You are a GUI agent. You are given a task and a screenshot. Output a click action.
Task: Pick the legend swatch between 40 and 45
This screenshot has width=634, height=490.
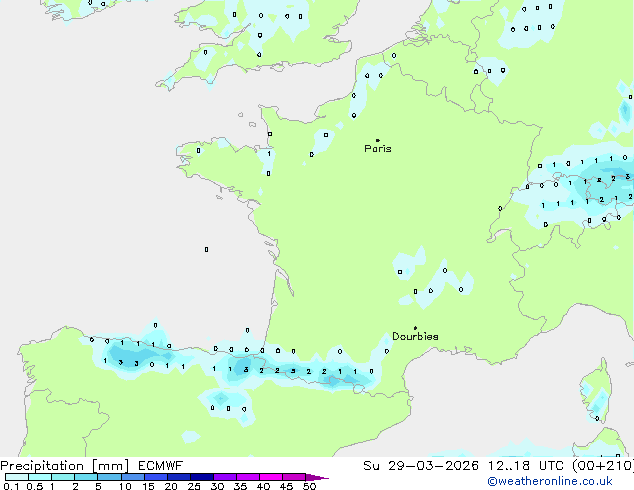tap(271, 477)
